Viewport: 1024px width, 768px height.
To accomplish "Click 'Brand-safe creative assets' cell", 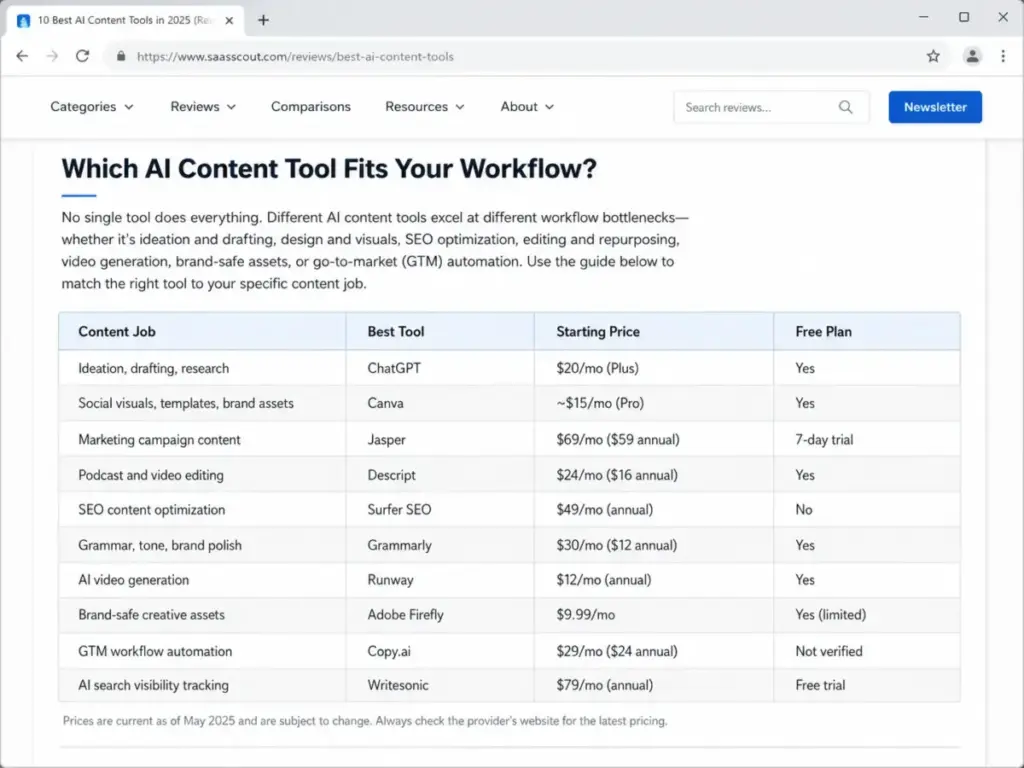I will point(202,615).
